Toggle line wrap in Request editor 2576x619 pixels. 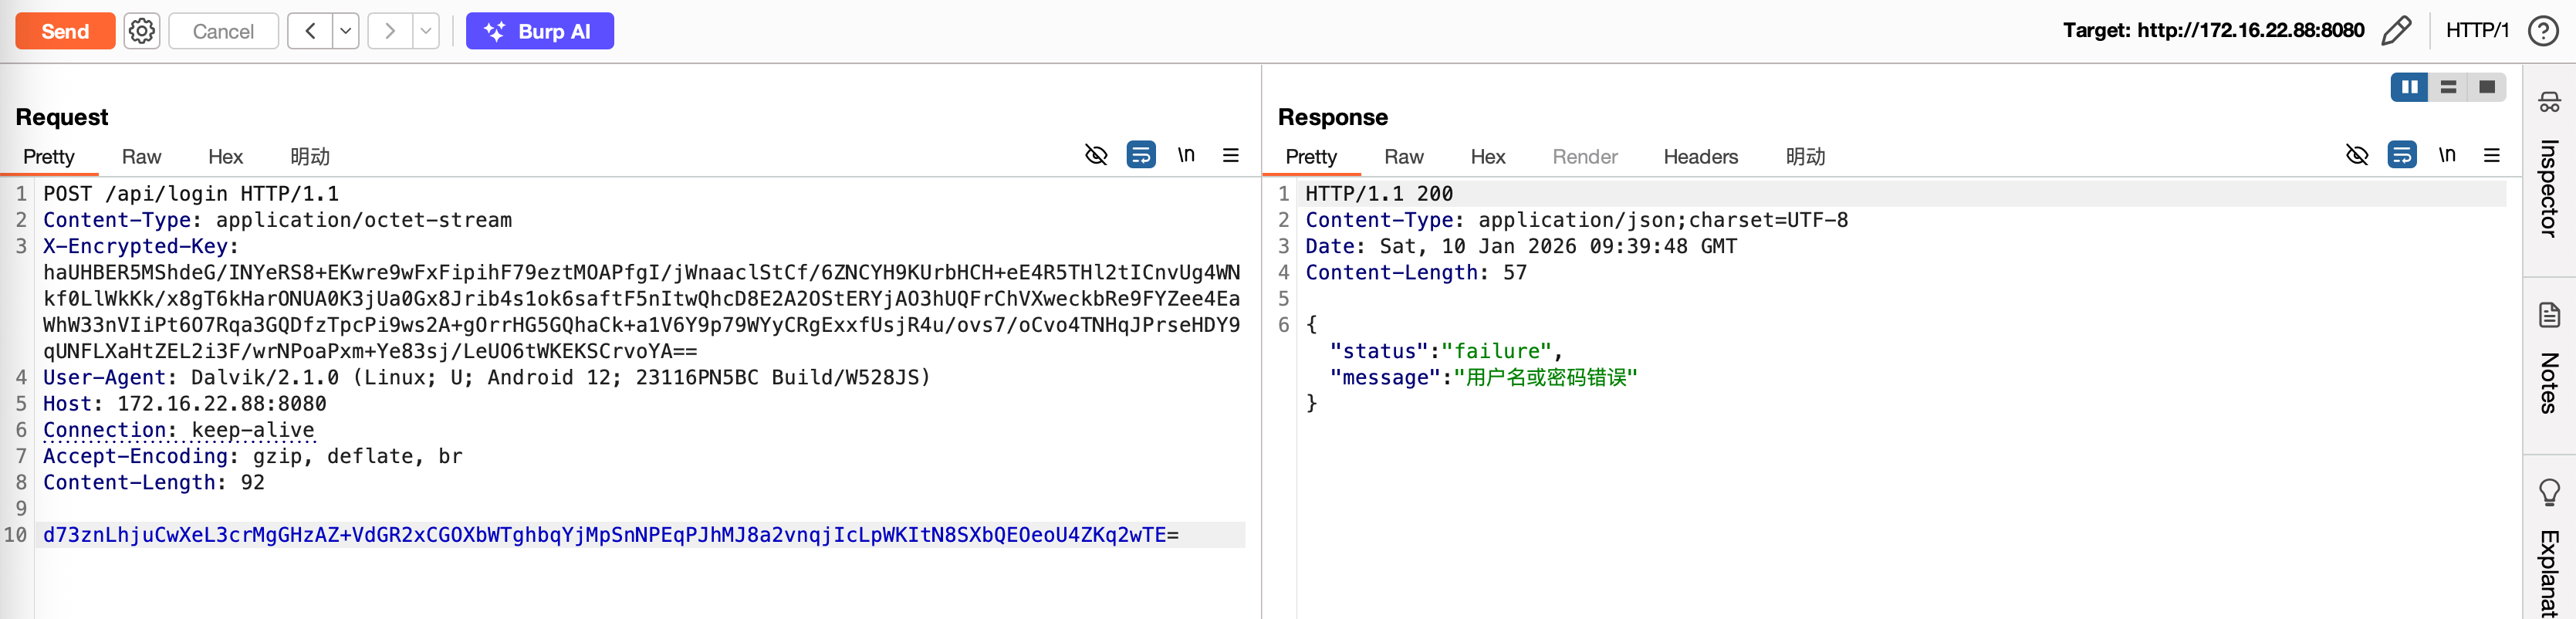point(1140,155)
